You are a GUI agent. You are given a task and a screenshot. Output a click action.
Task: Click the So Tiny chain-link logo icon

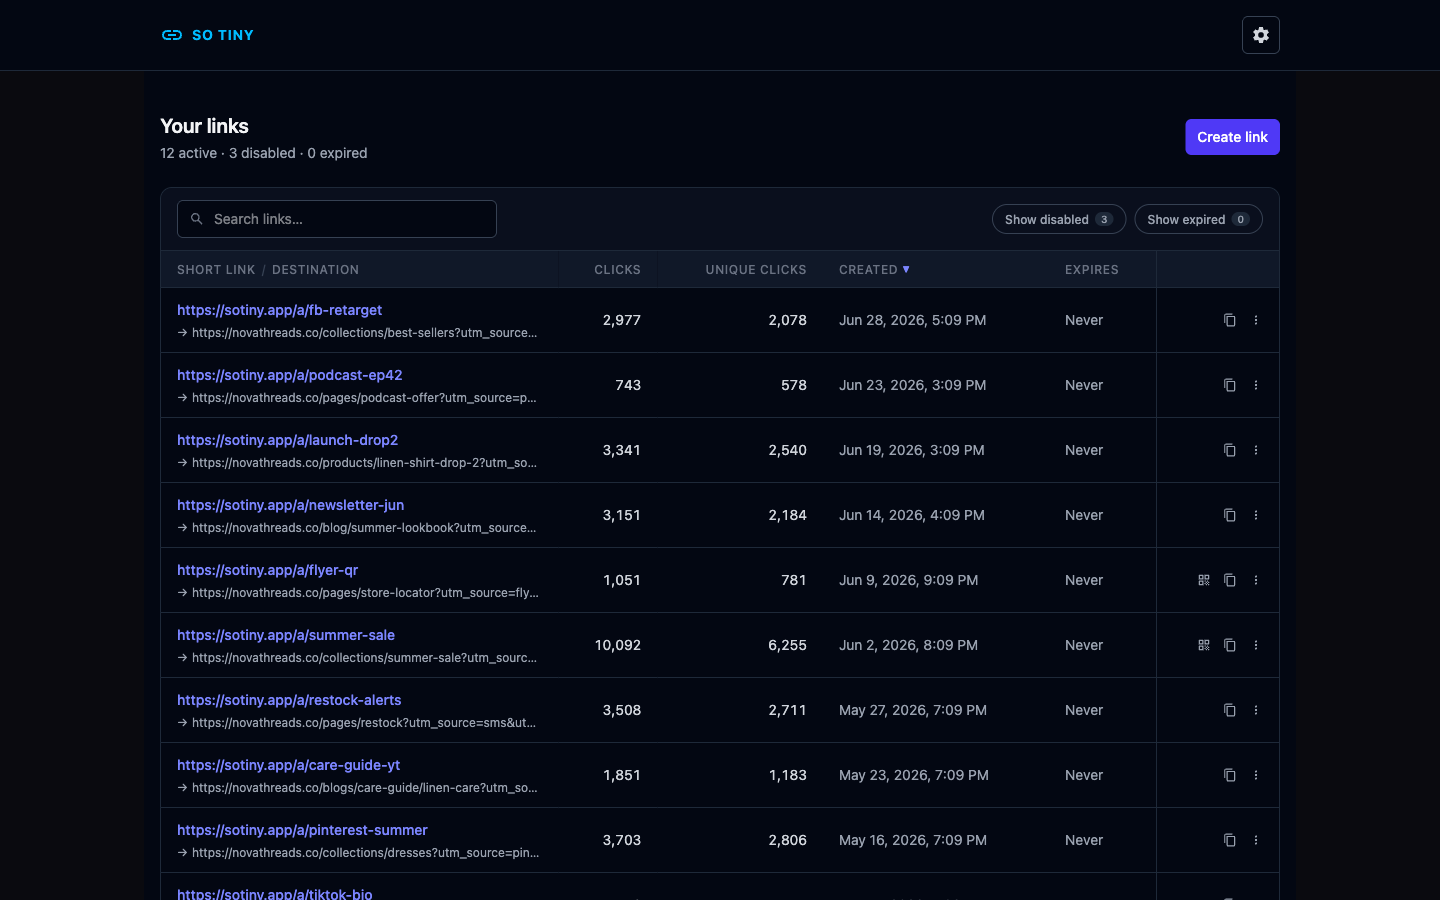pyautogui.click(x=172, y=35)
